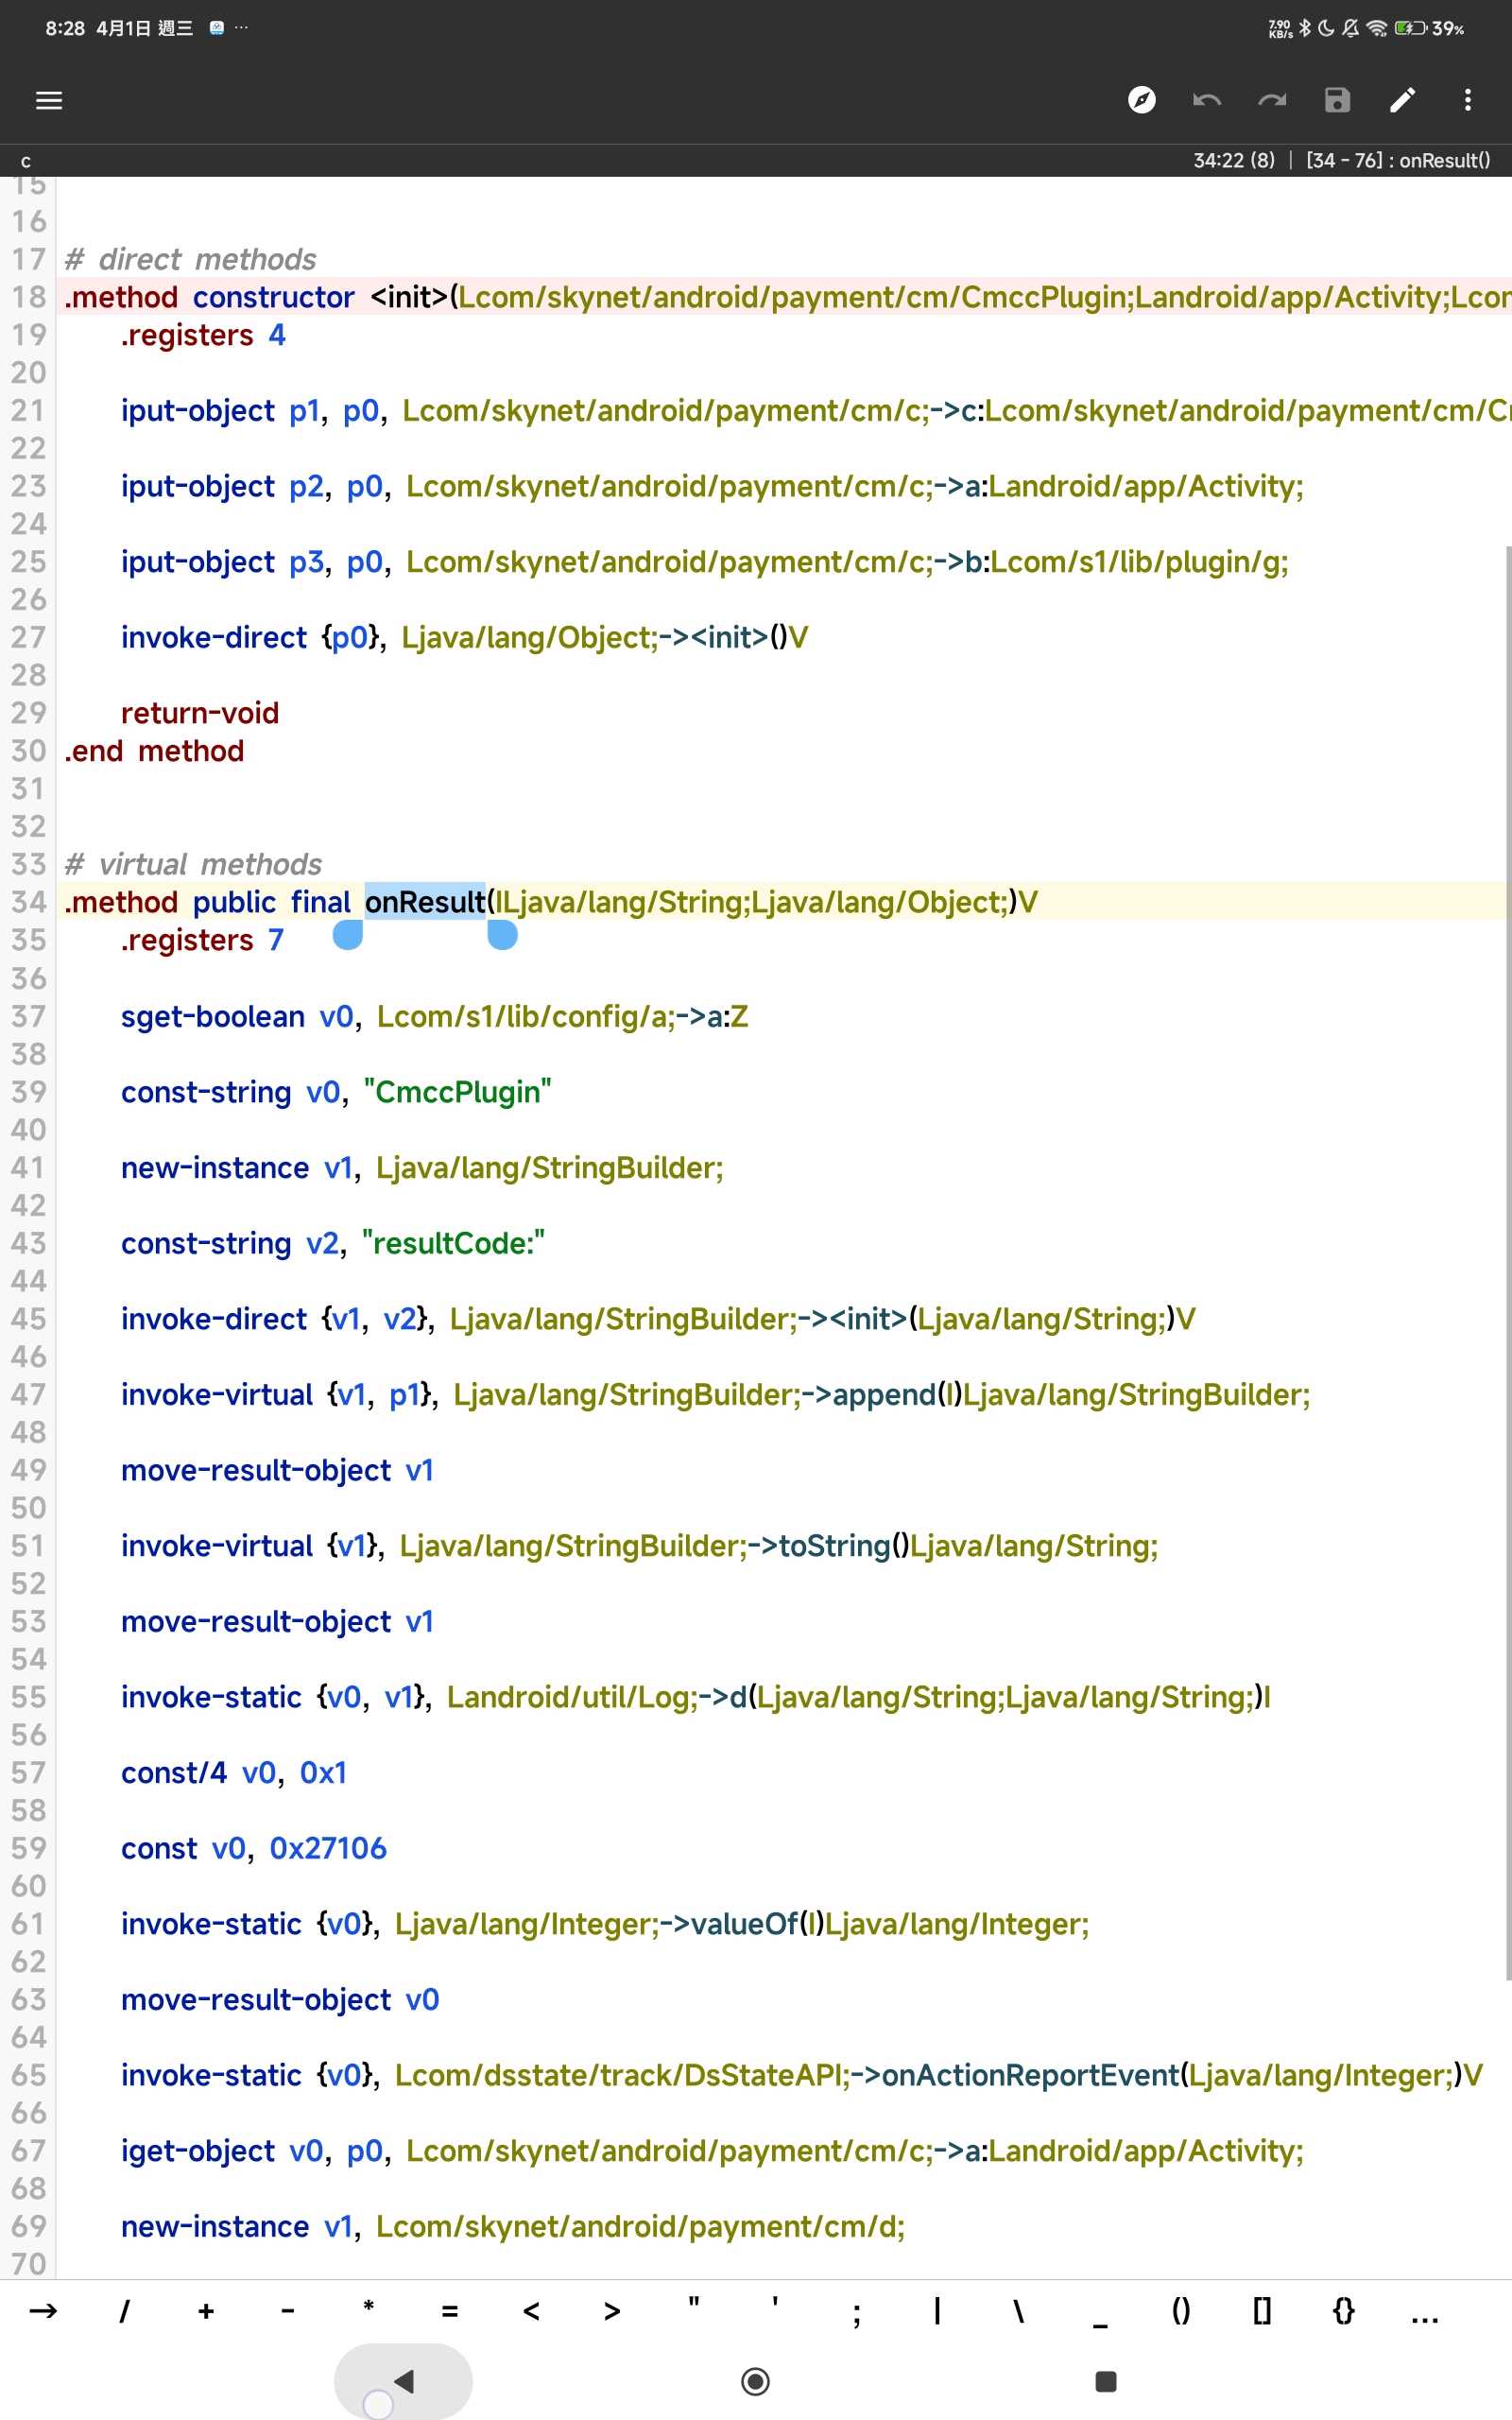Insert parentheses from symbol bar

(x=1180, y=2311)
